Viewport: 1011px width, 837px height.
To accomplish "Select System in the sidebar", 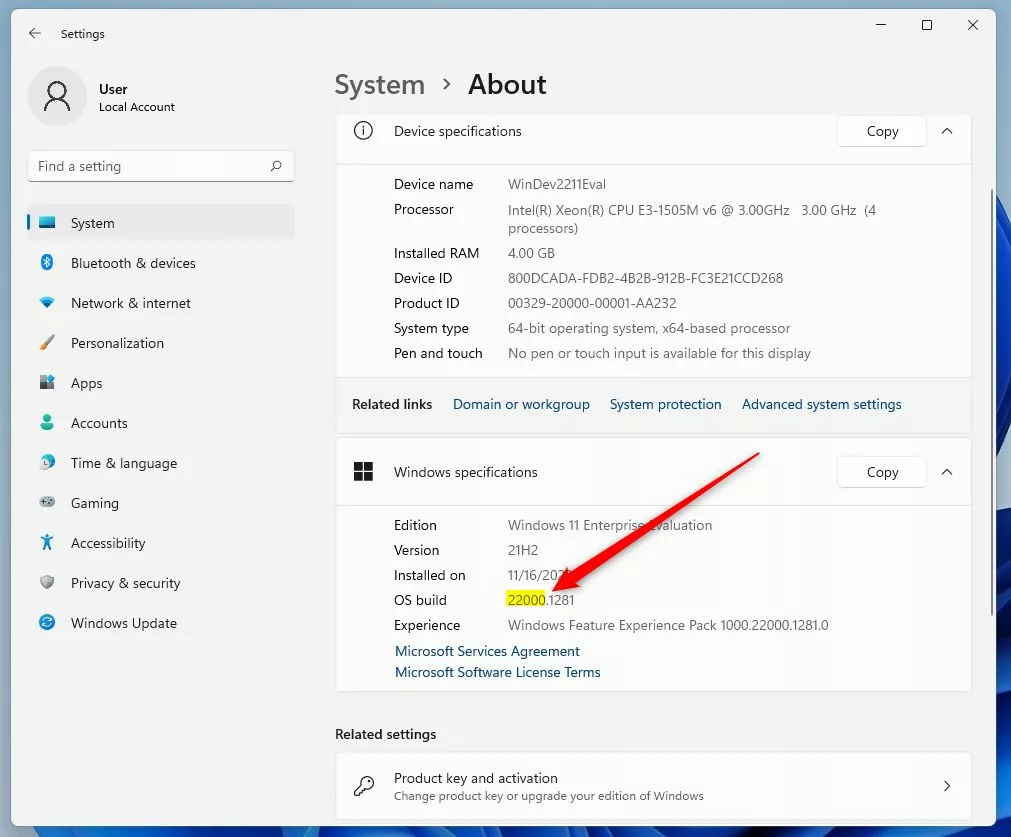I will click(161, 223).
